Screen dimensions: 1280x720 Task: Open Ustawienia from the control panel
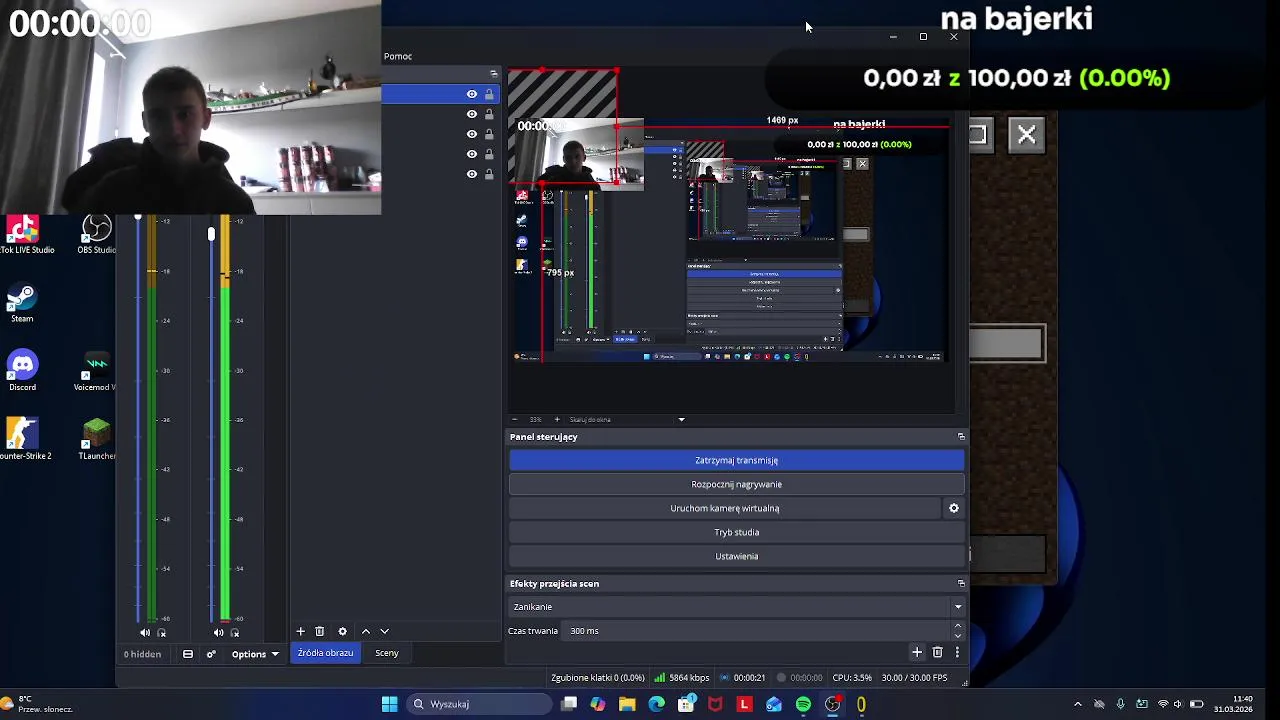pyautogui.click(x=737, y=556)
